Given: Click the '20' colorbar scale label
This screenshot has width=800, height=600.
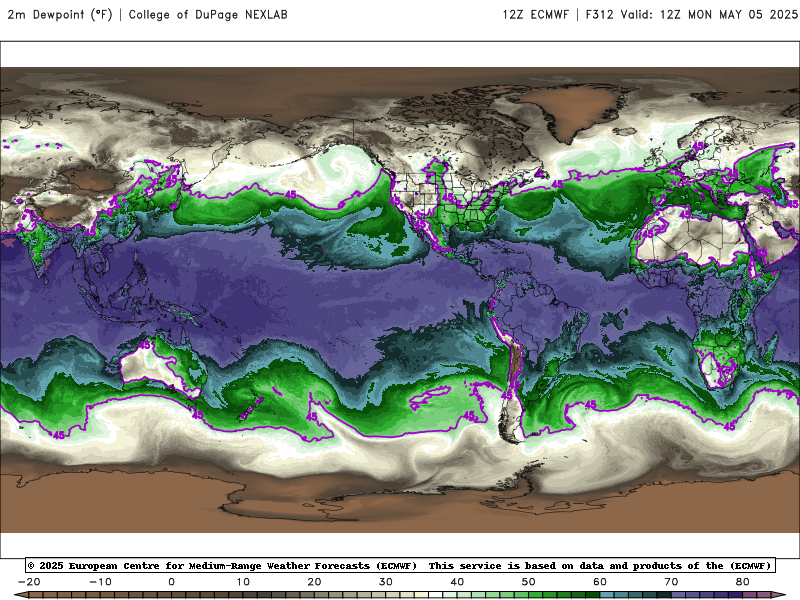Looking at the screenshot, I should [314, 582].
